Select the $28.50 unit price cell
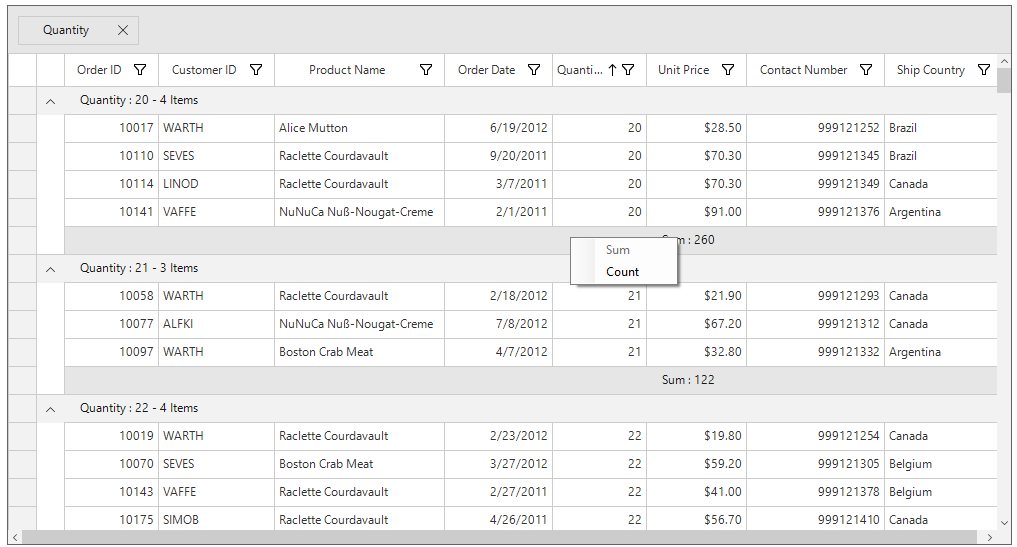The image size is (1017, 547). (697, 128)
